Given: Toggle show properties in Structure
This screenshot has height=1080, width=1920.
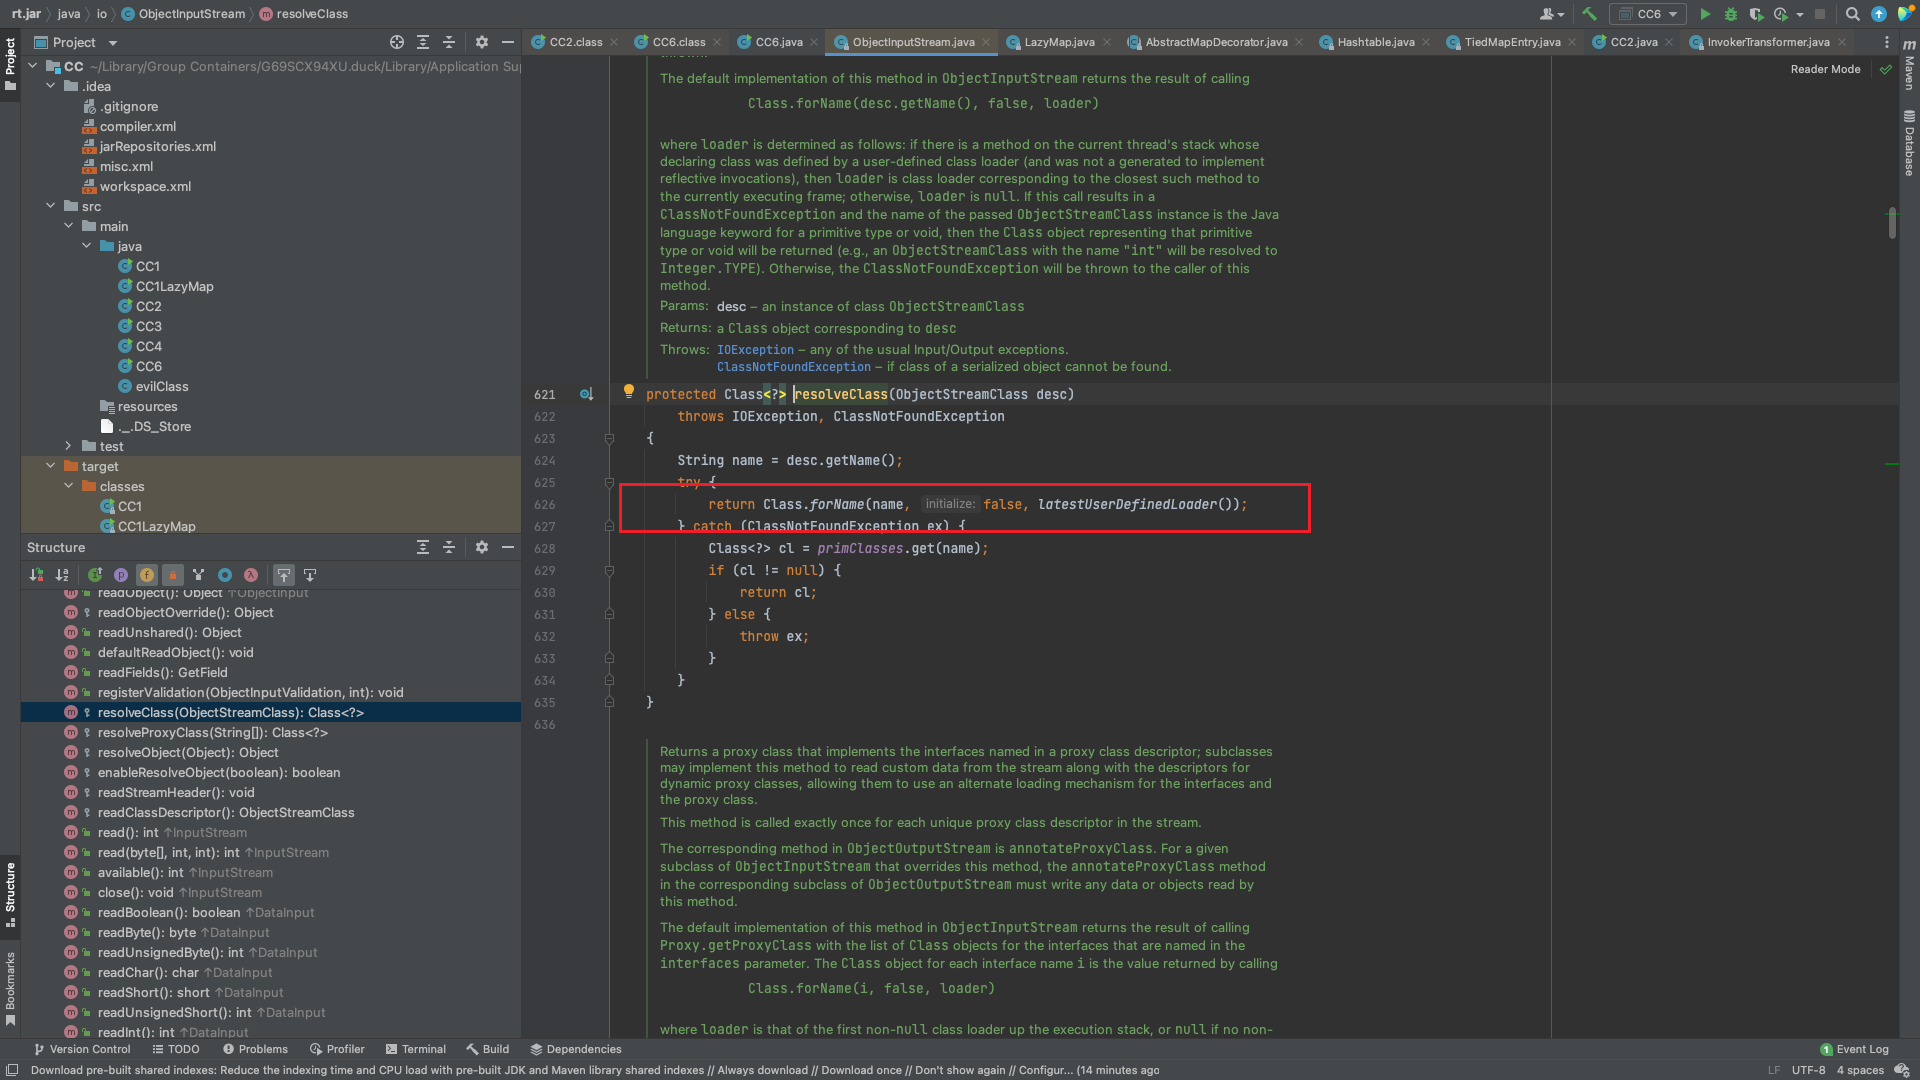Looking at the screenshot, I should tap(121, 575).
